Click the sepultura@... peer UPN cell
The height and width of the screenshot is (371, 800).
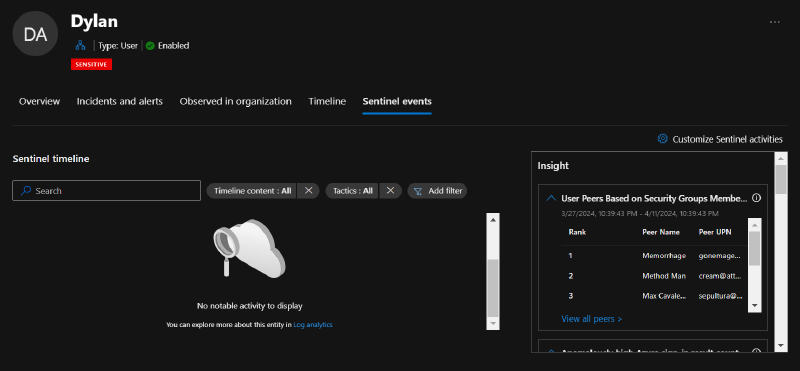coord(720,296)
